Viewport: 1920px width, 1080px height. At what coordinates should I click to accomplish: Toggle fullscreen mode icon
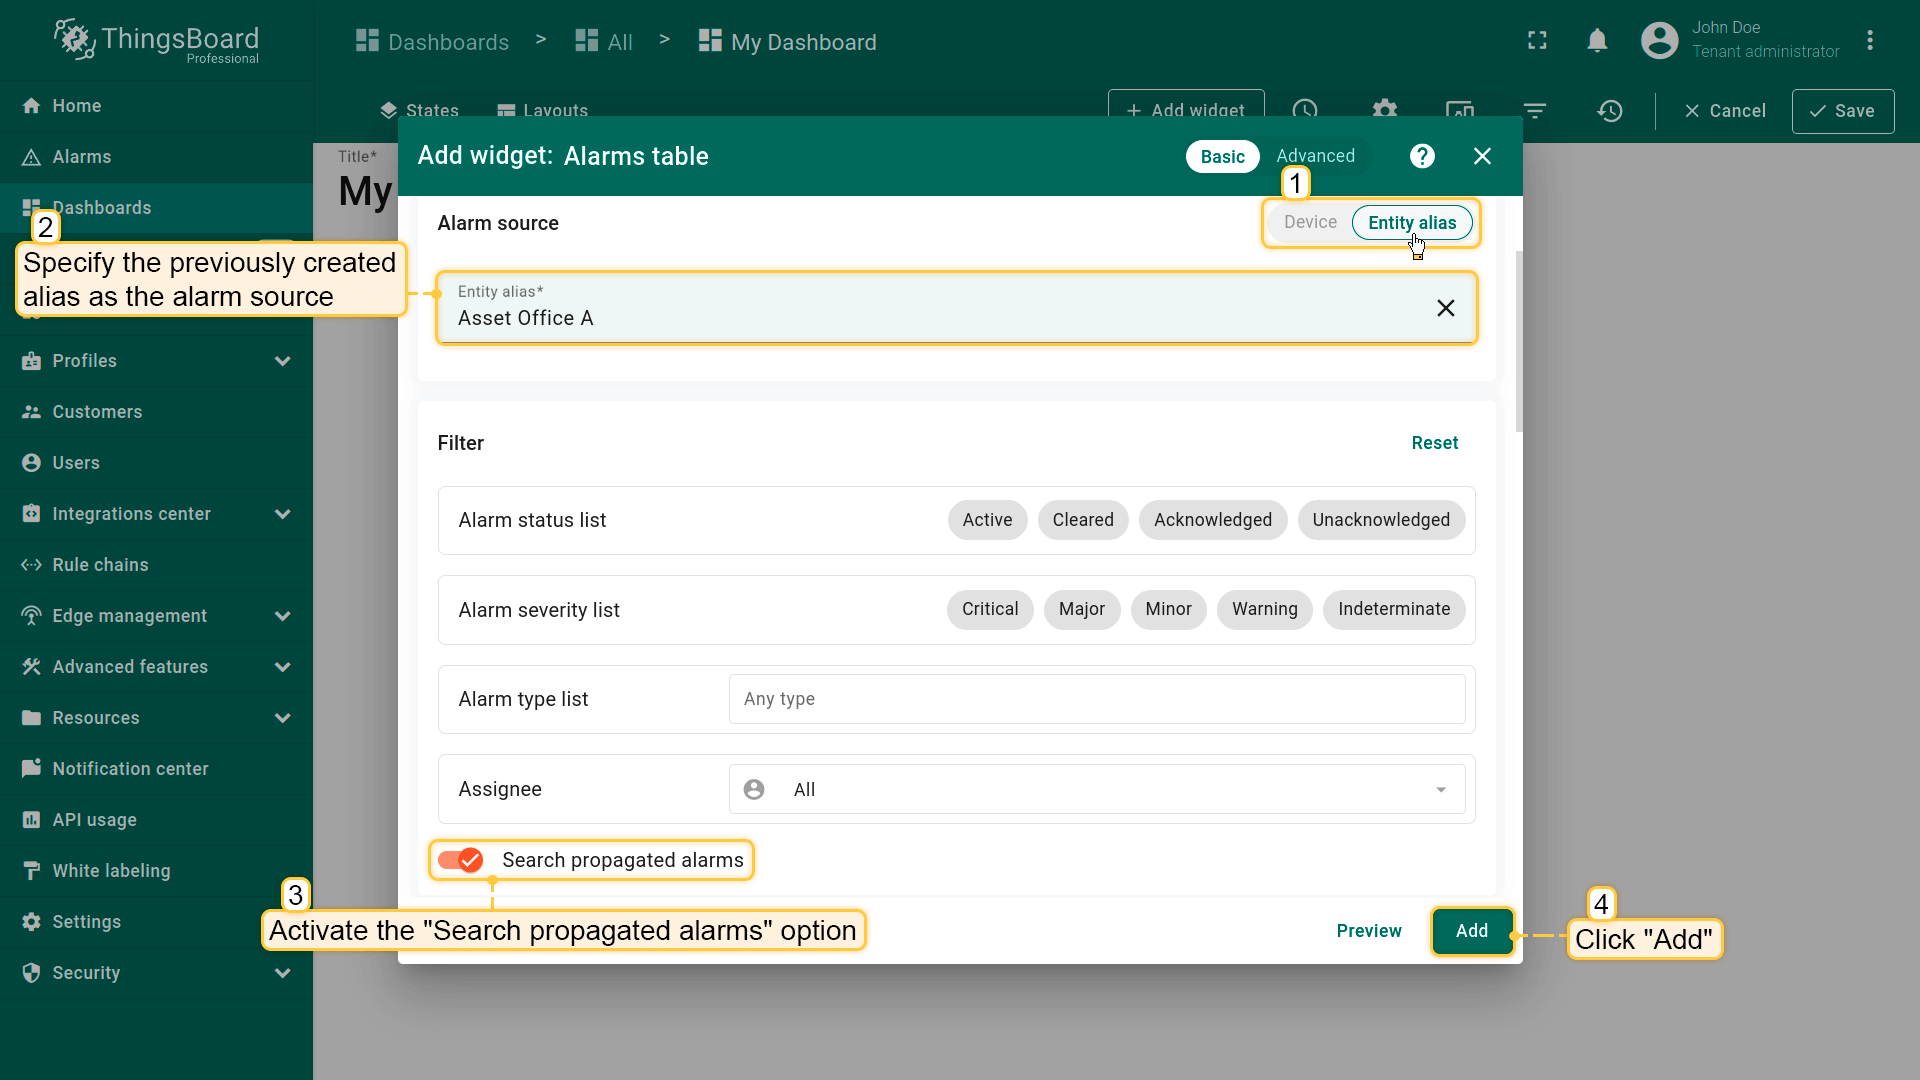(1537, 40)
